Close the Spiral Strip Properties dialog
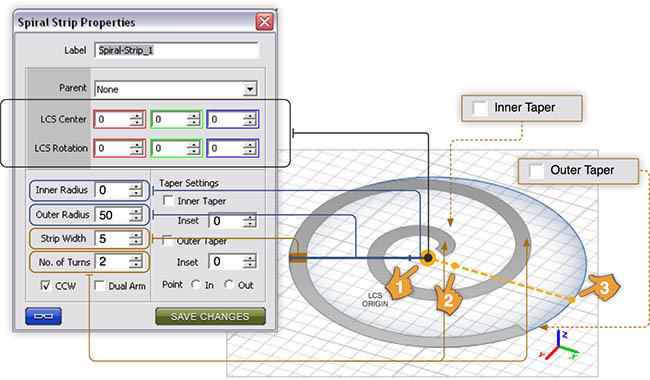Image resolution: width=650 pixels, height=380 pixels. [264, 22]
